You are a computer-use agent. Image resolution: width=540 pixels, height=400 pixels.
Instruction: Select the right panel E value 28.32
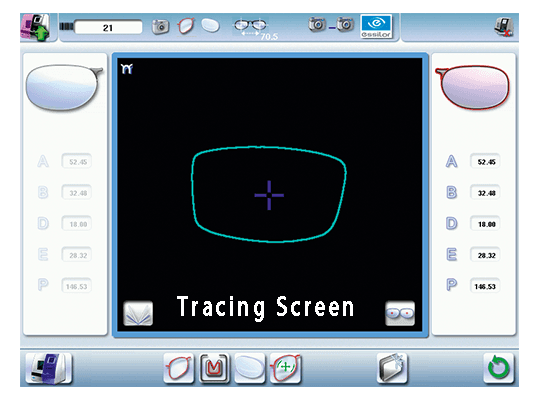(x=485, y=255)
